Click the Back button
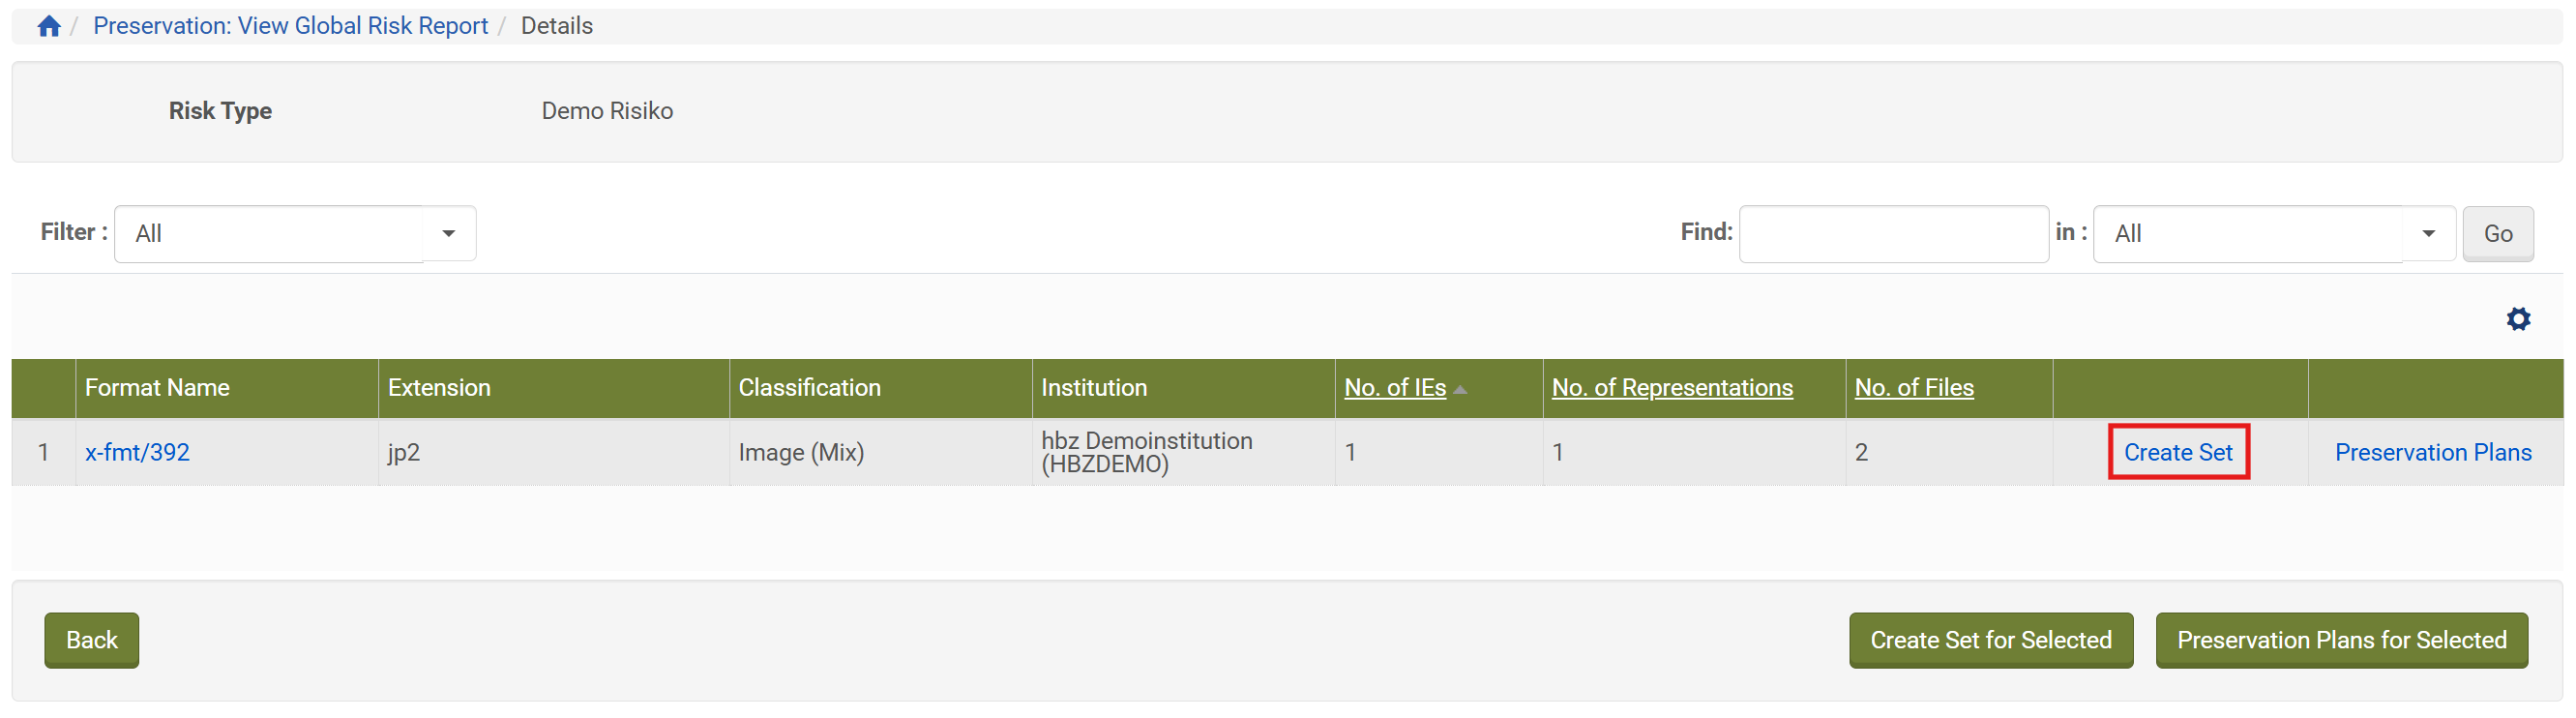 [91, 640]
